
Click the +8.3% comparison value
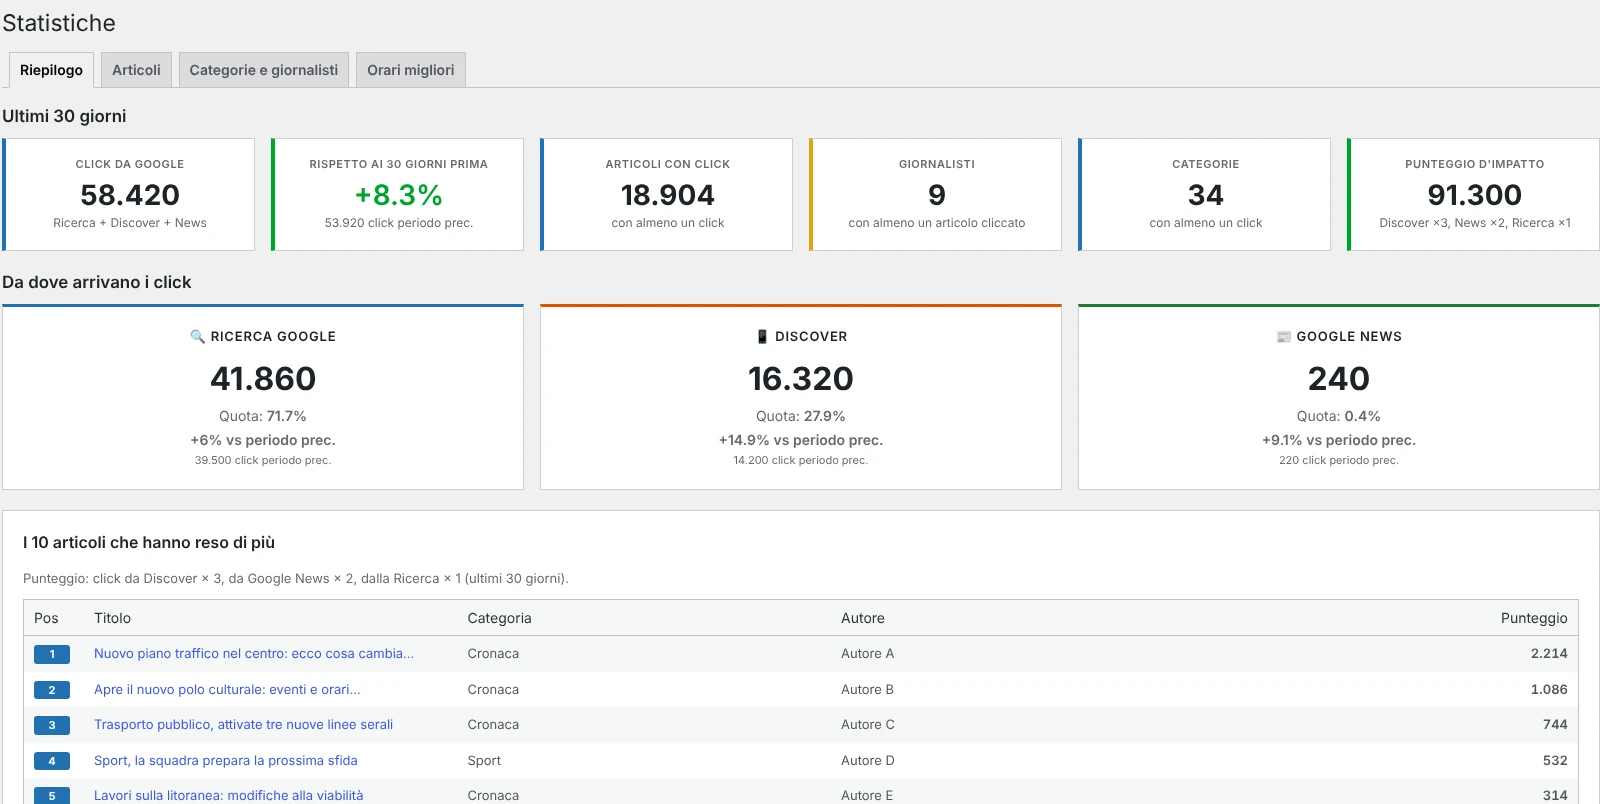click(x=399, y=195)
